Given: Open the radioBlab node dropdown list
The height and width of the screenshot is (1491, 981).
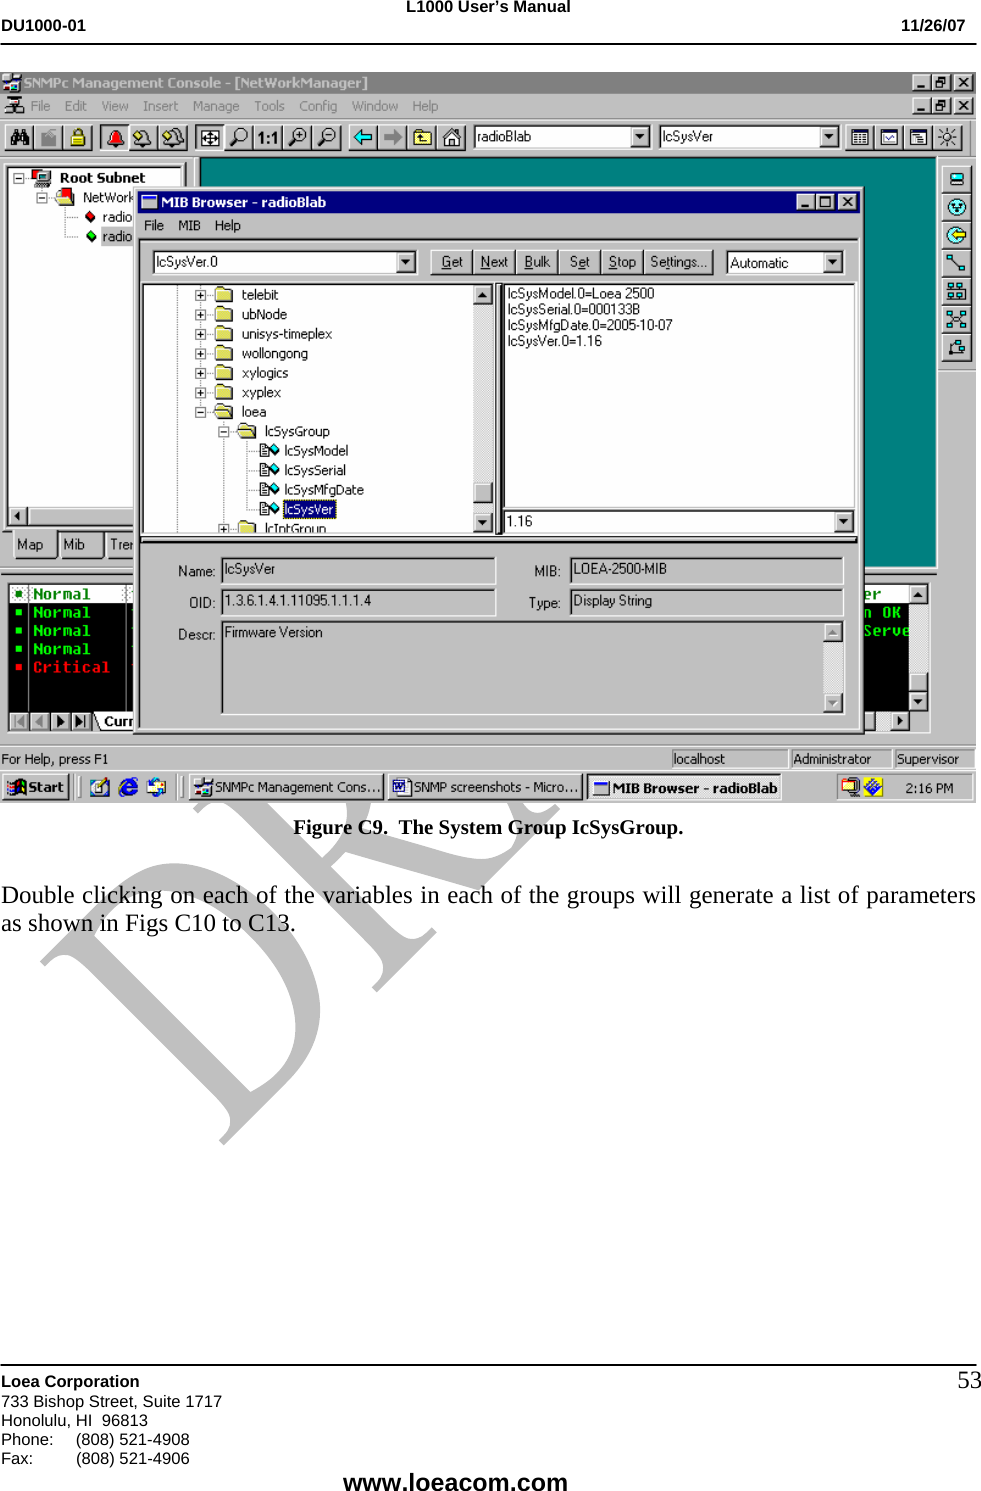Looking at the screenshot, I should click(x=641, y=137).
